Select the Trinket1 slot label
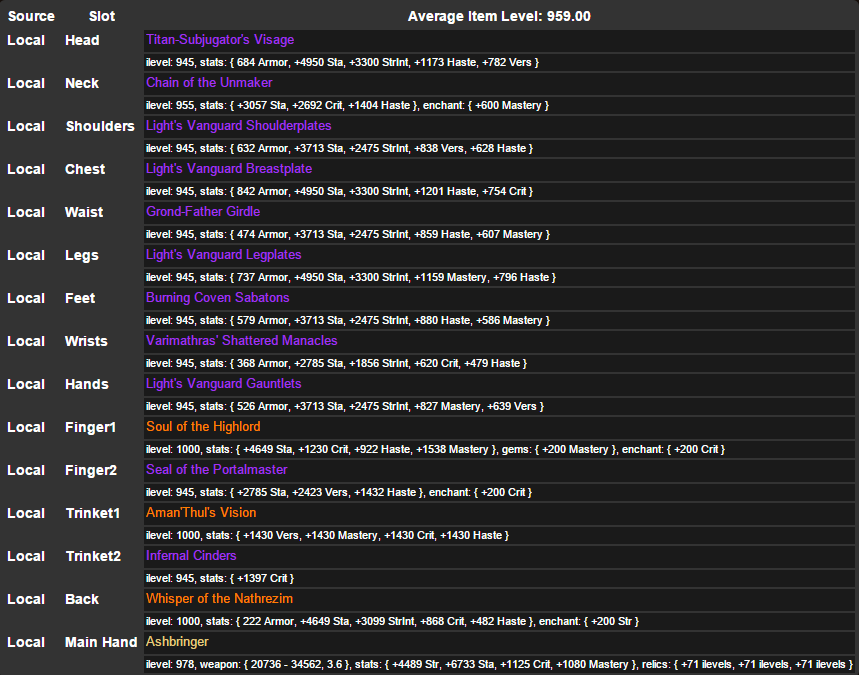 click(93, 513)
